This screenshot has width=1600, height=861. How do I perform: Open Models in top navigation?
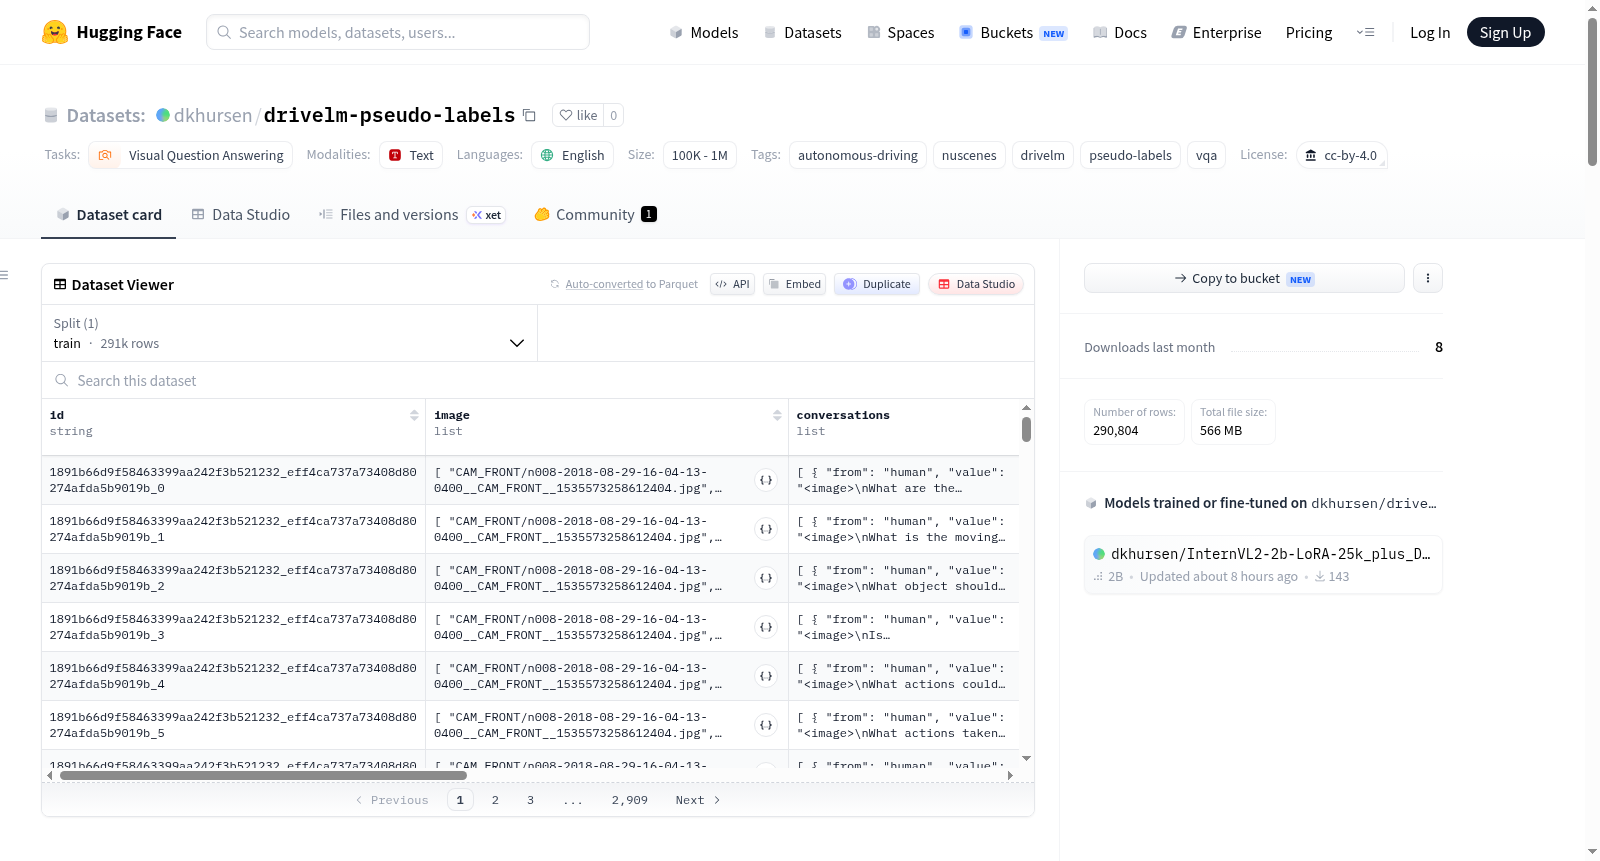tap(704, 32)
